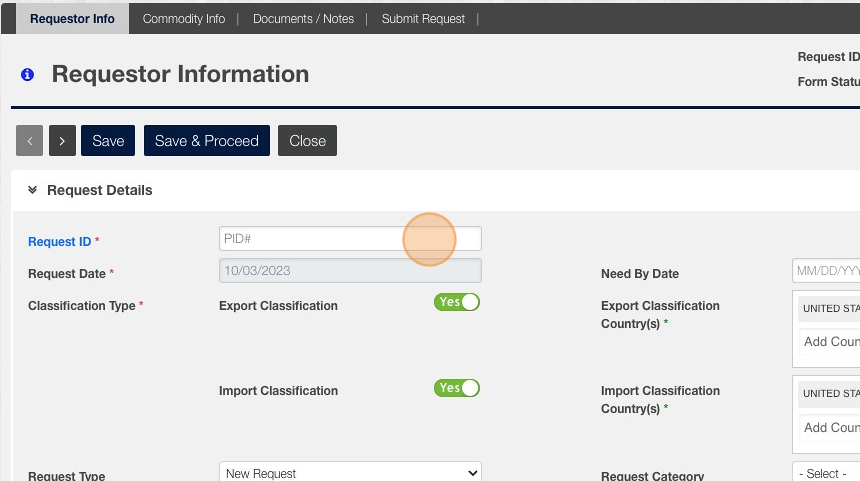Click the blue info icon beside Requestor Information
The height and width of the screenshot is (481, 860).
point(27,75)
